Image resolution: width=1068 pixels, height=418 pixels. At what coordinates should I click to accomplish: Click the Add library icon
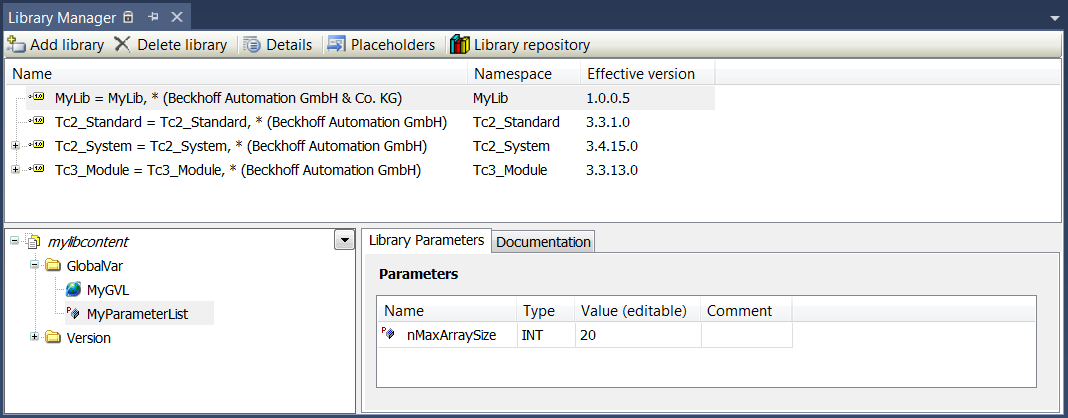tap(16, 45)
